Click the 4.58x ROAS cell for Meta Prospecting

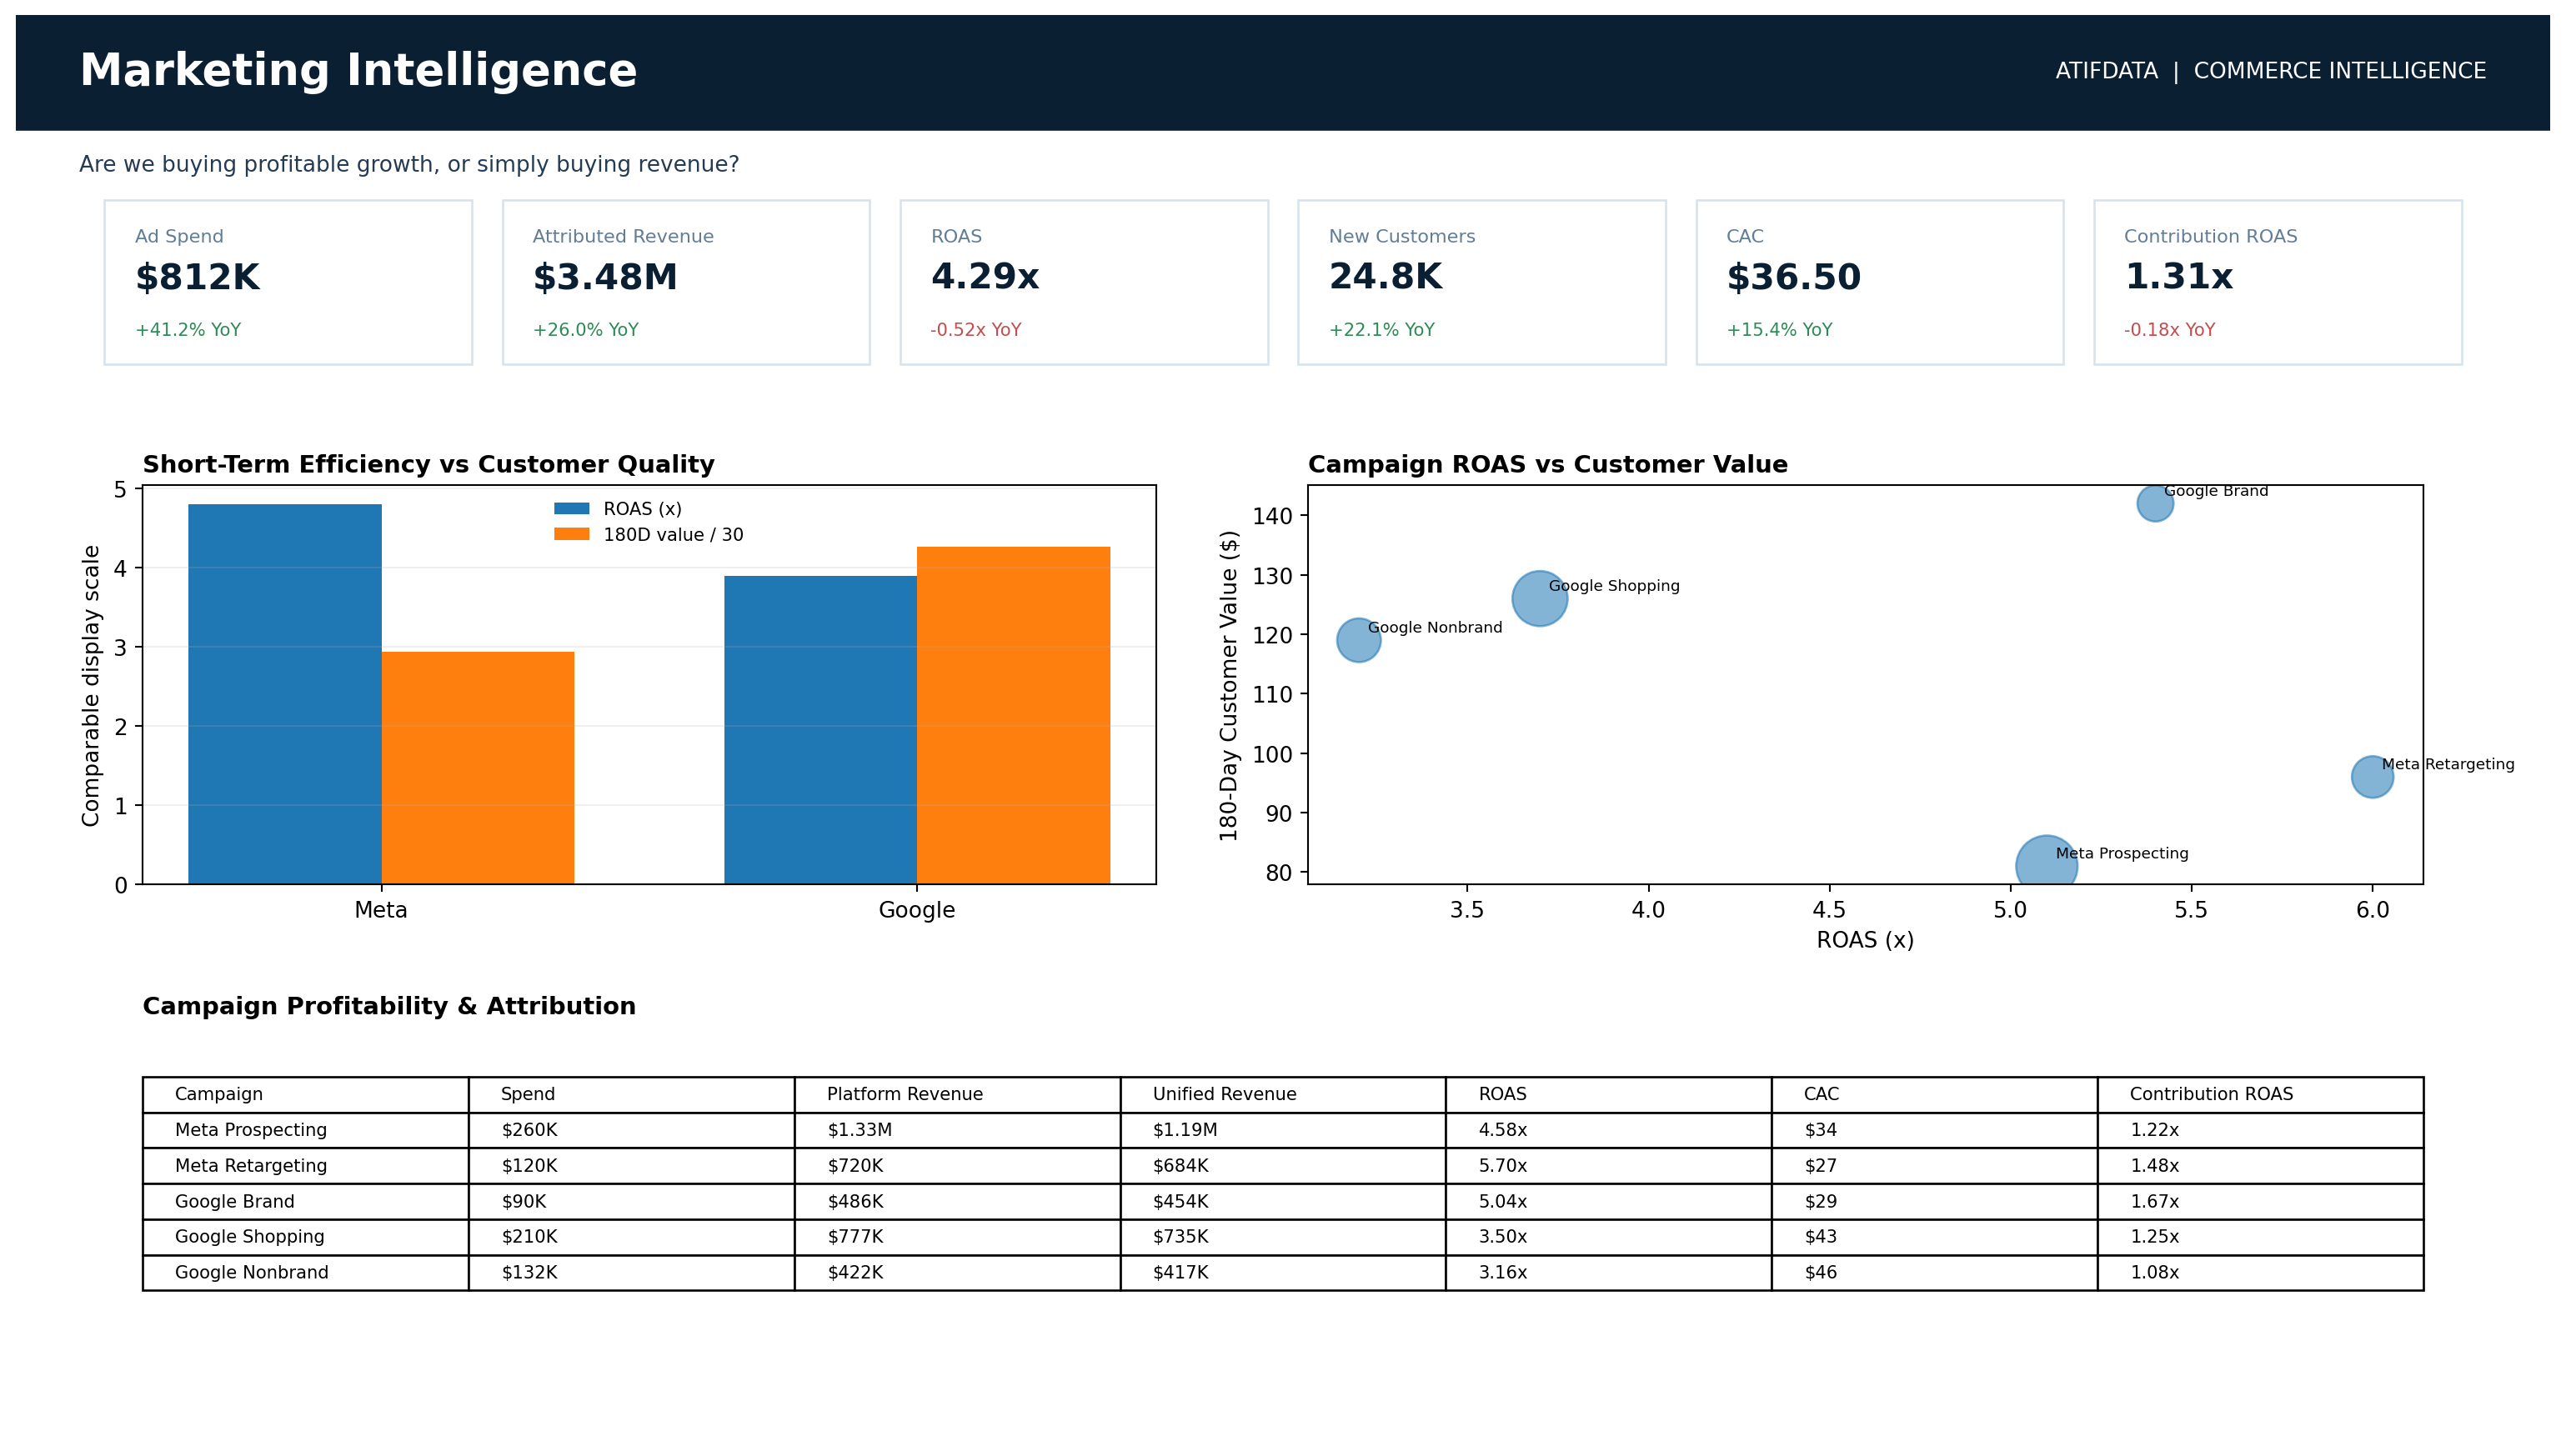pos(1609,1131)
